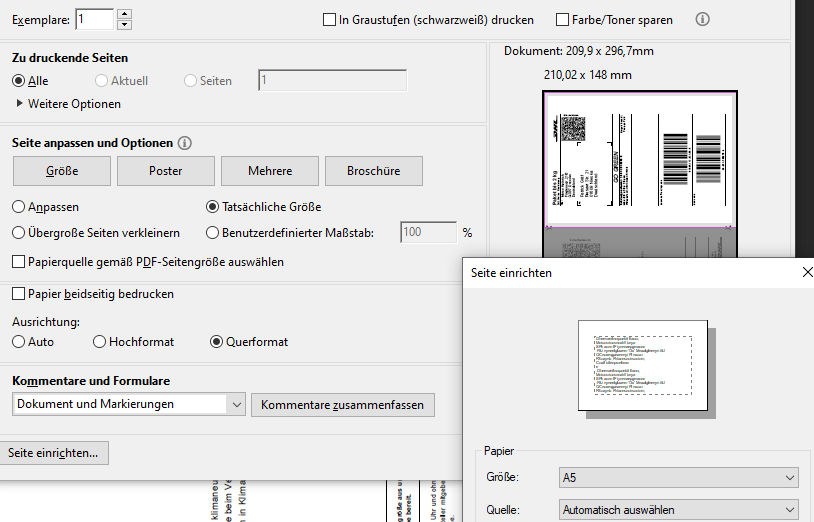The width and height of the screenshot is (814, 522).
Task: Choose the Seiten radio option
Action: pos(191,81)
